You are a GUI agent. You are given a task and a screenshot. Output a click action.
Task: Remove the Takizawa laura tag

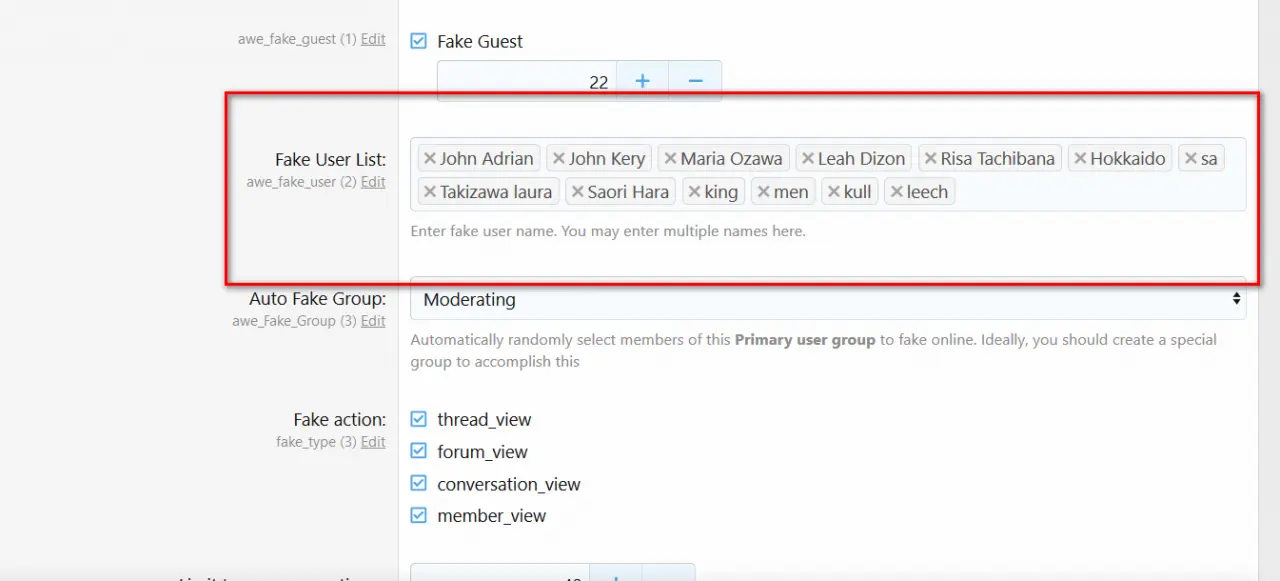pyautogui.click(x=430, y=192)
